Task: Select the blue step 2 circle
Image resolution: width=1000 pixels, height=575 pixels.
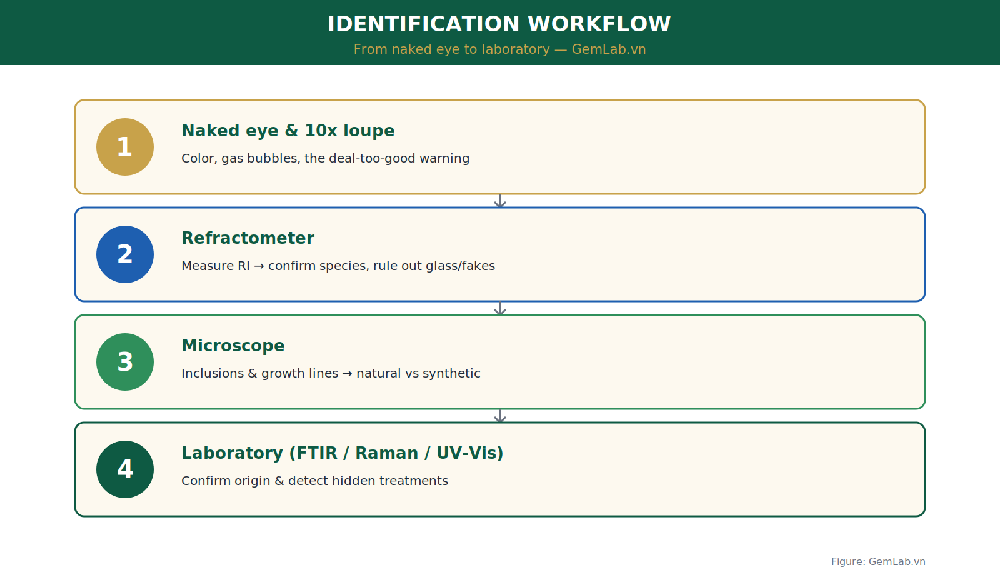Action: pos(125,254)
